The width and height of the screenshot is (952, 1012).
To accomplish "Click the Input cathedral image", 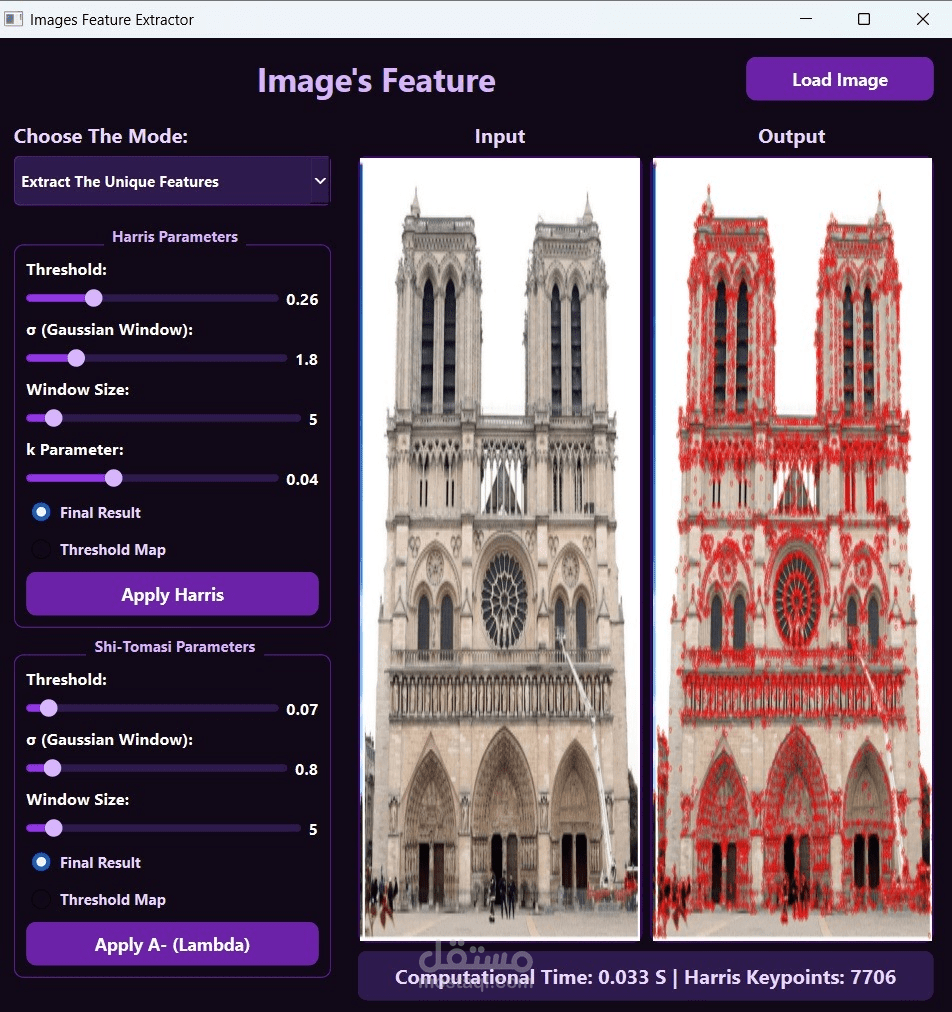I will coord(500,549).
